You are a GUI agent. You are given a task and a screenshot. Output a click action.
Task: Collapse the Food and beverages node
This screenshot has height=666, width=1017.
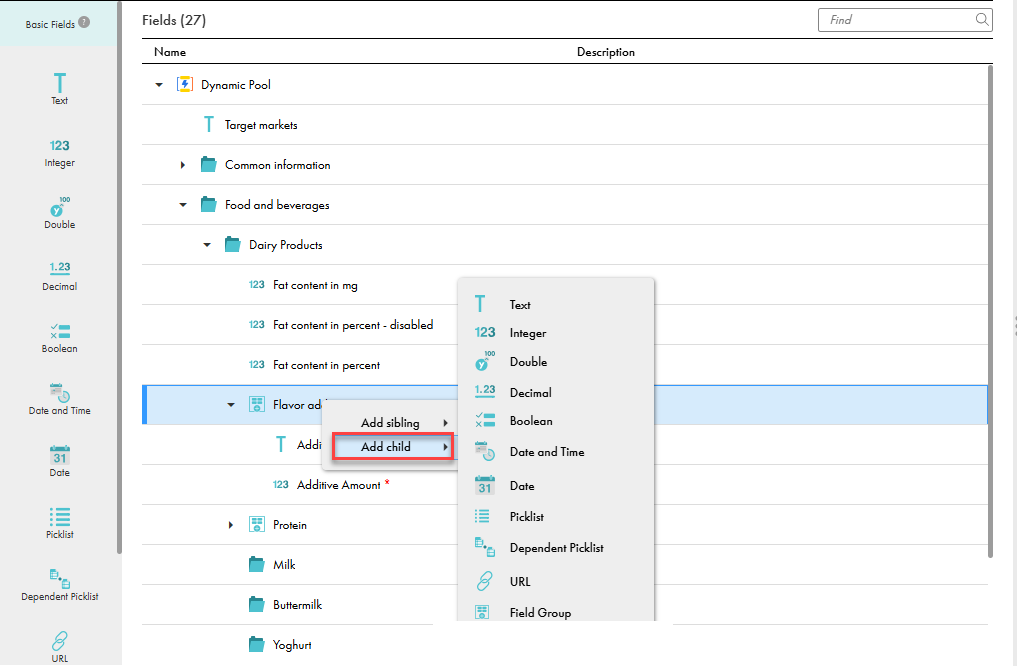coord(183,205)
